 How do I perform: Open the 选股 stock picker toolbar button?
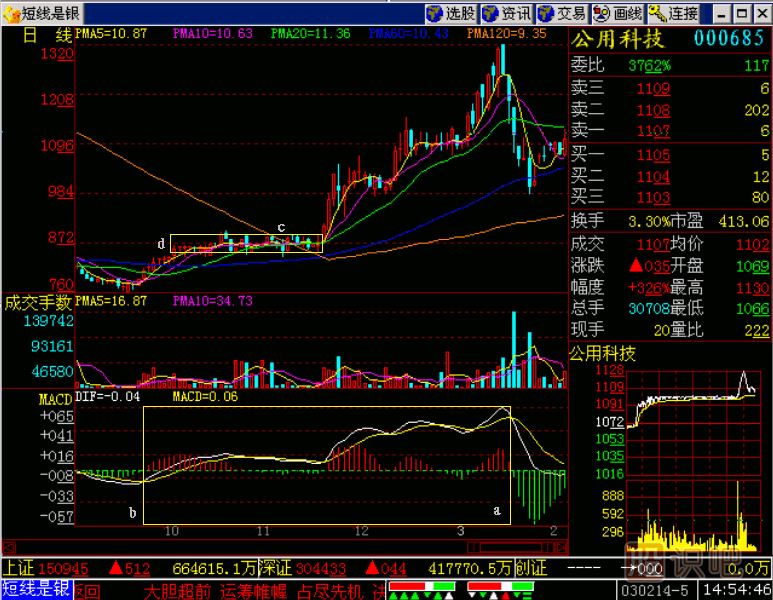tap(450, 13)
